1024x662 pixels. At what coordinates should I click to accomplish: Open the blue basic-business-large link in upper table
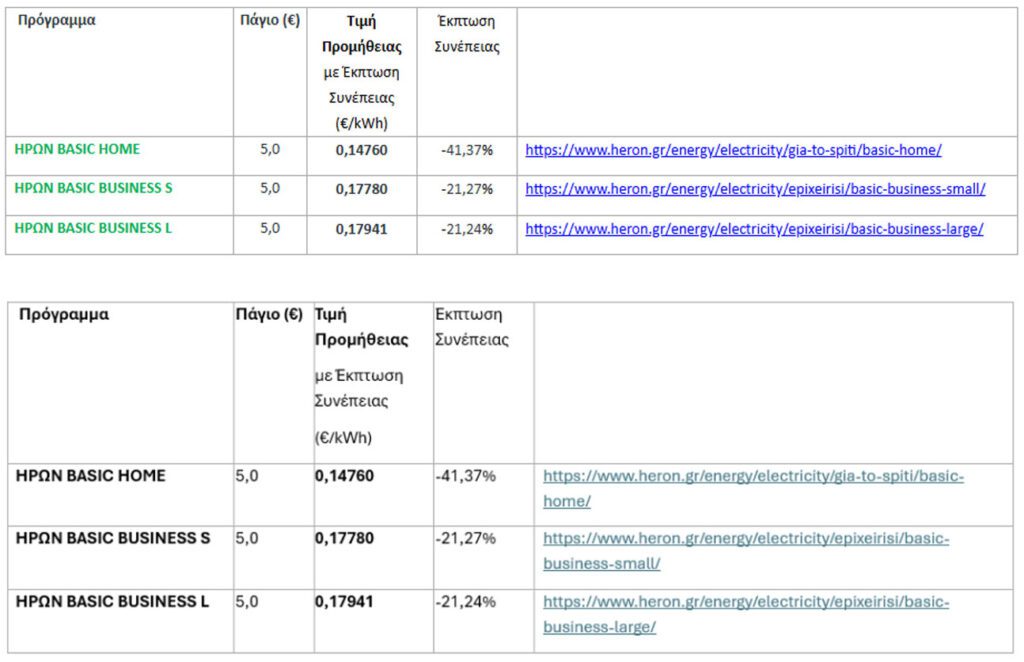point(754,229)
